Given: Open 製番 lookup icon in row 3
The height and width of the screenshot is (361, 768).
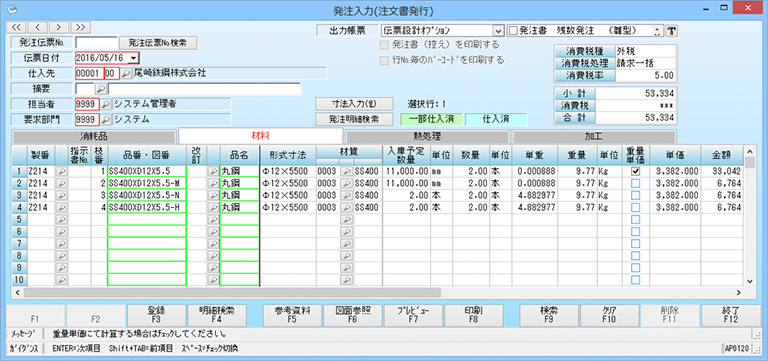Looking at the screenshot, I should 62,195.
